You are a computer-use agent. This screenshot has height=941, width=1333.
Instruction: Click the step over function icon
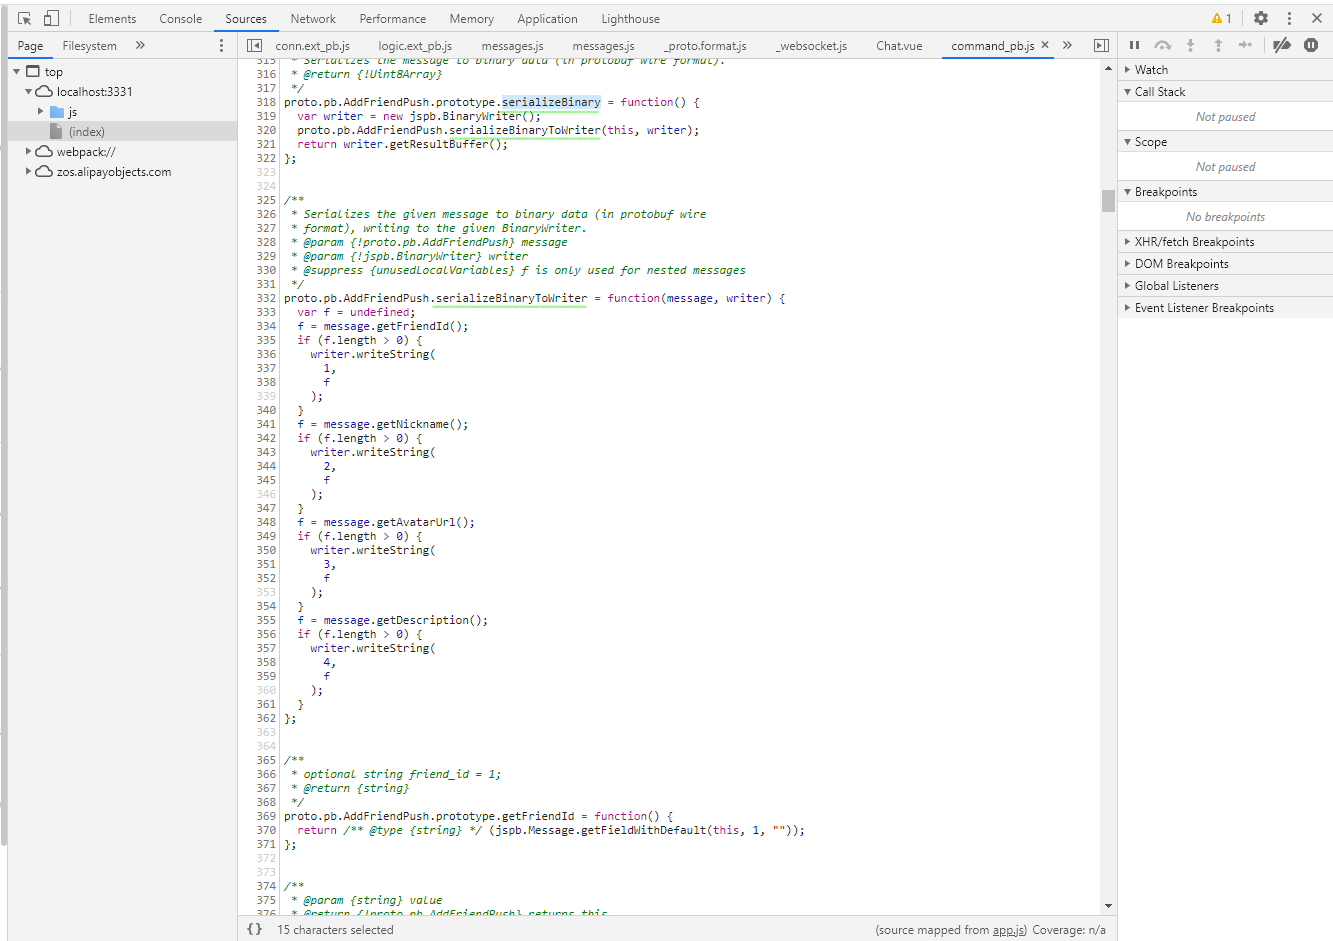point(1162,45)
